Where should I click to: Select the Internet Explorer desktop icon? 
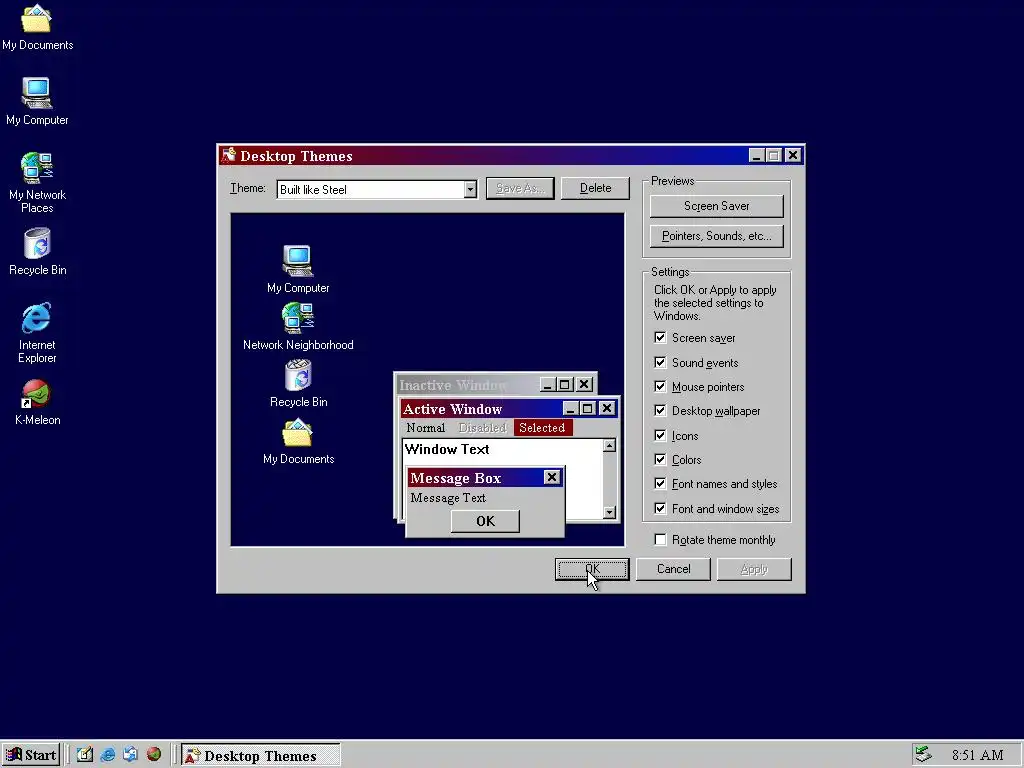37,332
